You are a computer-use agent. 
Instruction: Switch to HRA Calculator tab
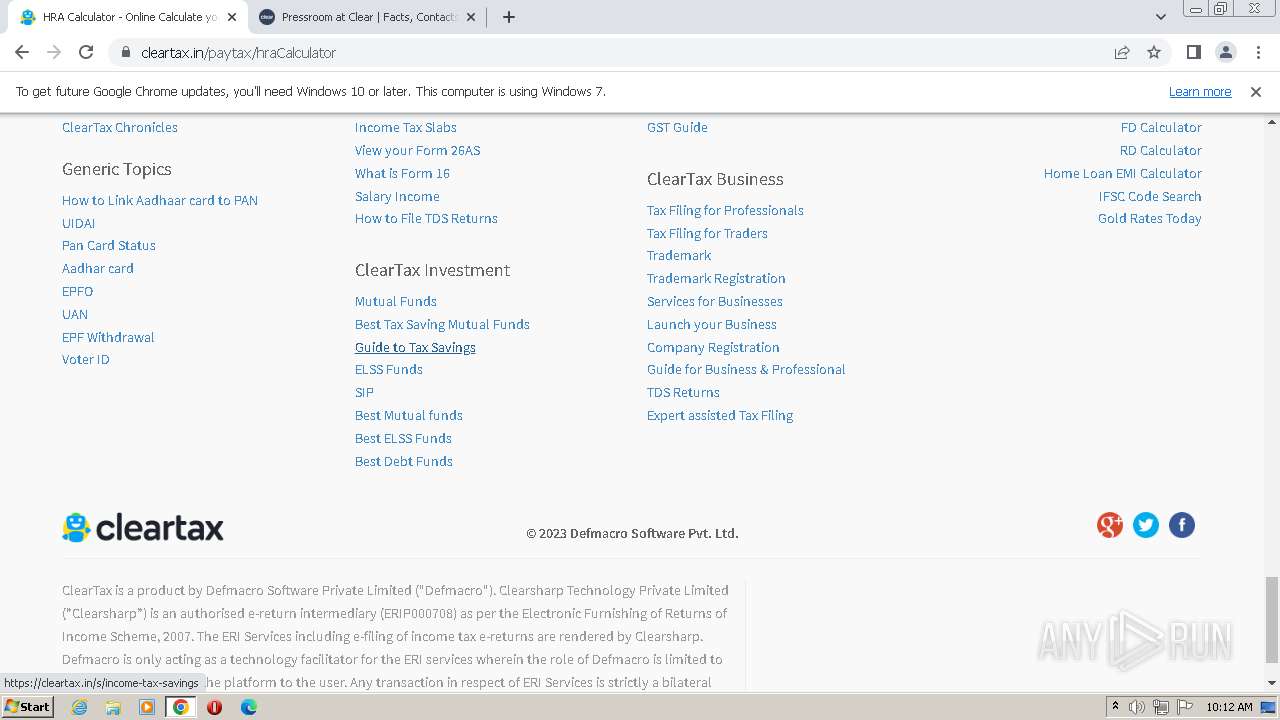pos(127,17)
